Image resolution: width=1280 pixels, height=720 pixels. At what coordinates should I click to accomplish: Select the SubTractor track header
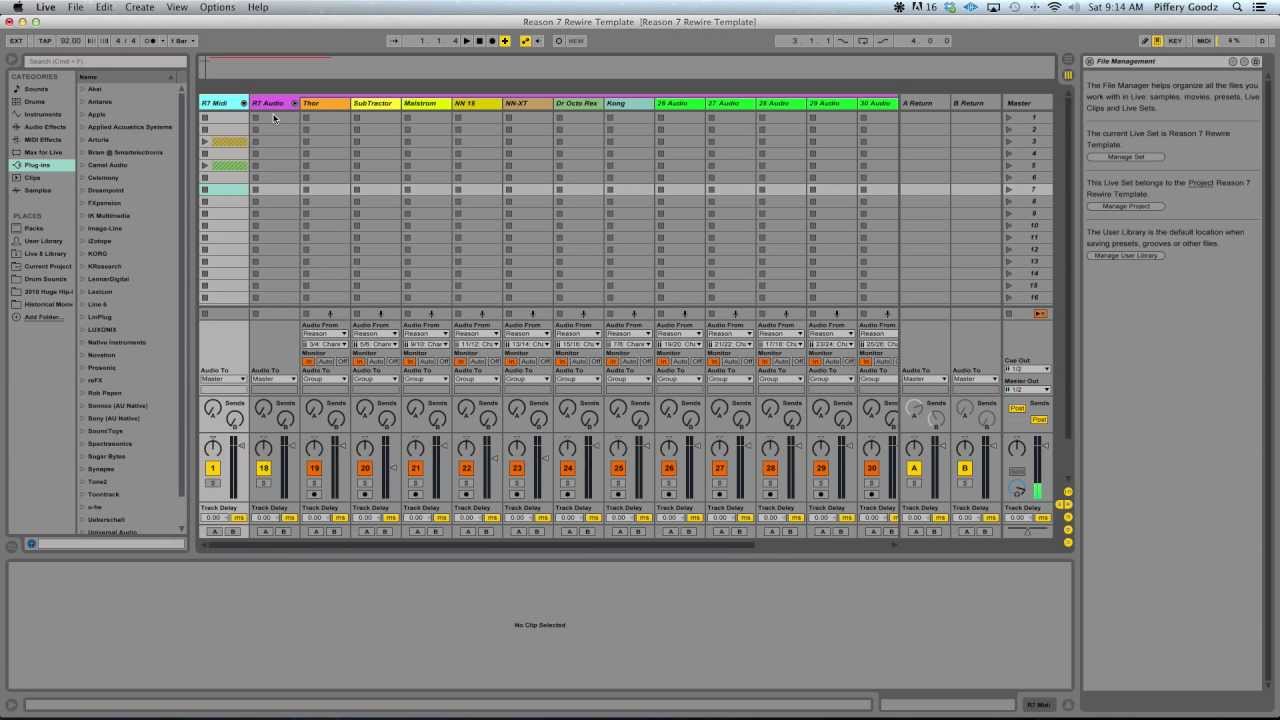(376, 103)
